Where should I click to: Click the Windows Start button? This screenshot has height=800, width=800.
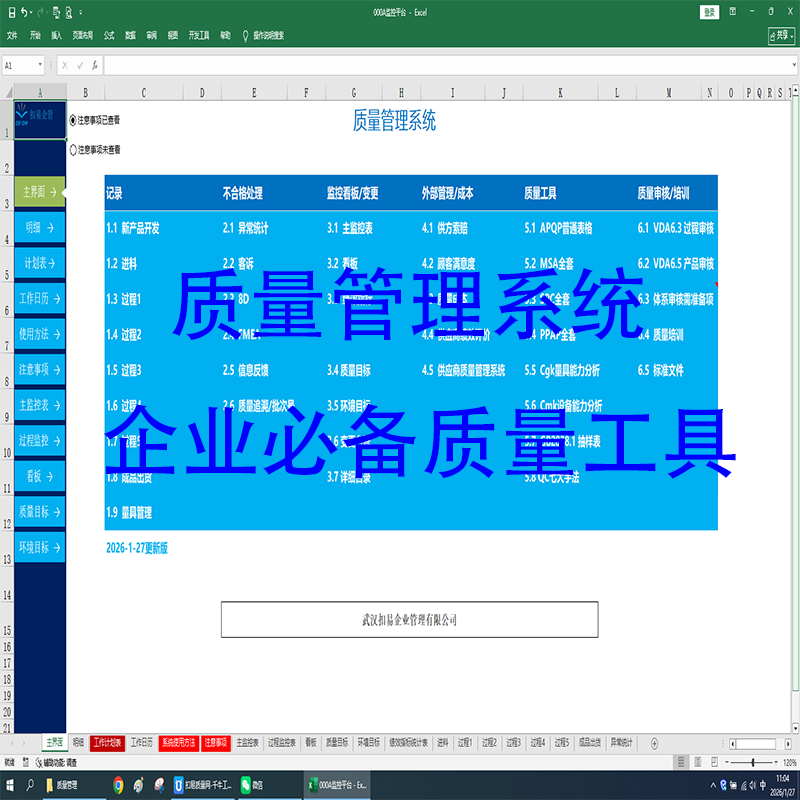click(x=9, y=785)
